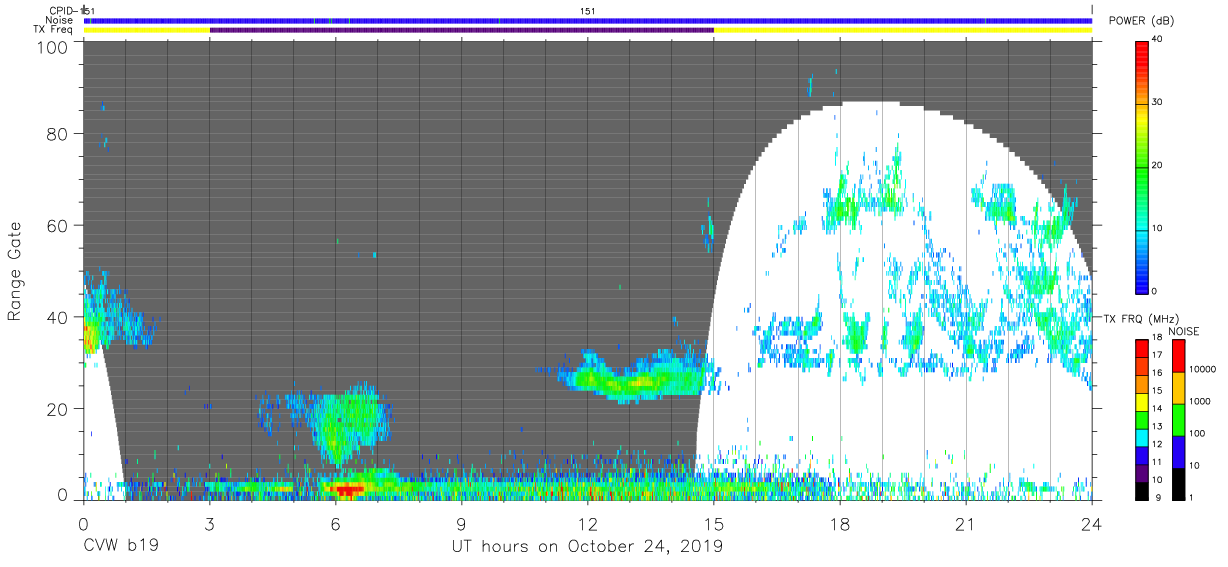Click the purple segment of TX Freq strip
Viewport: 1228px width, 567px height.
[x=462, y=30]
